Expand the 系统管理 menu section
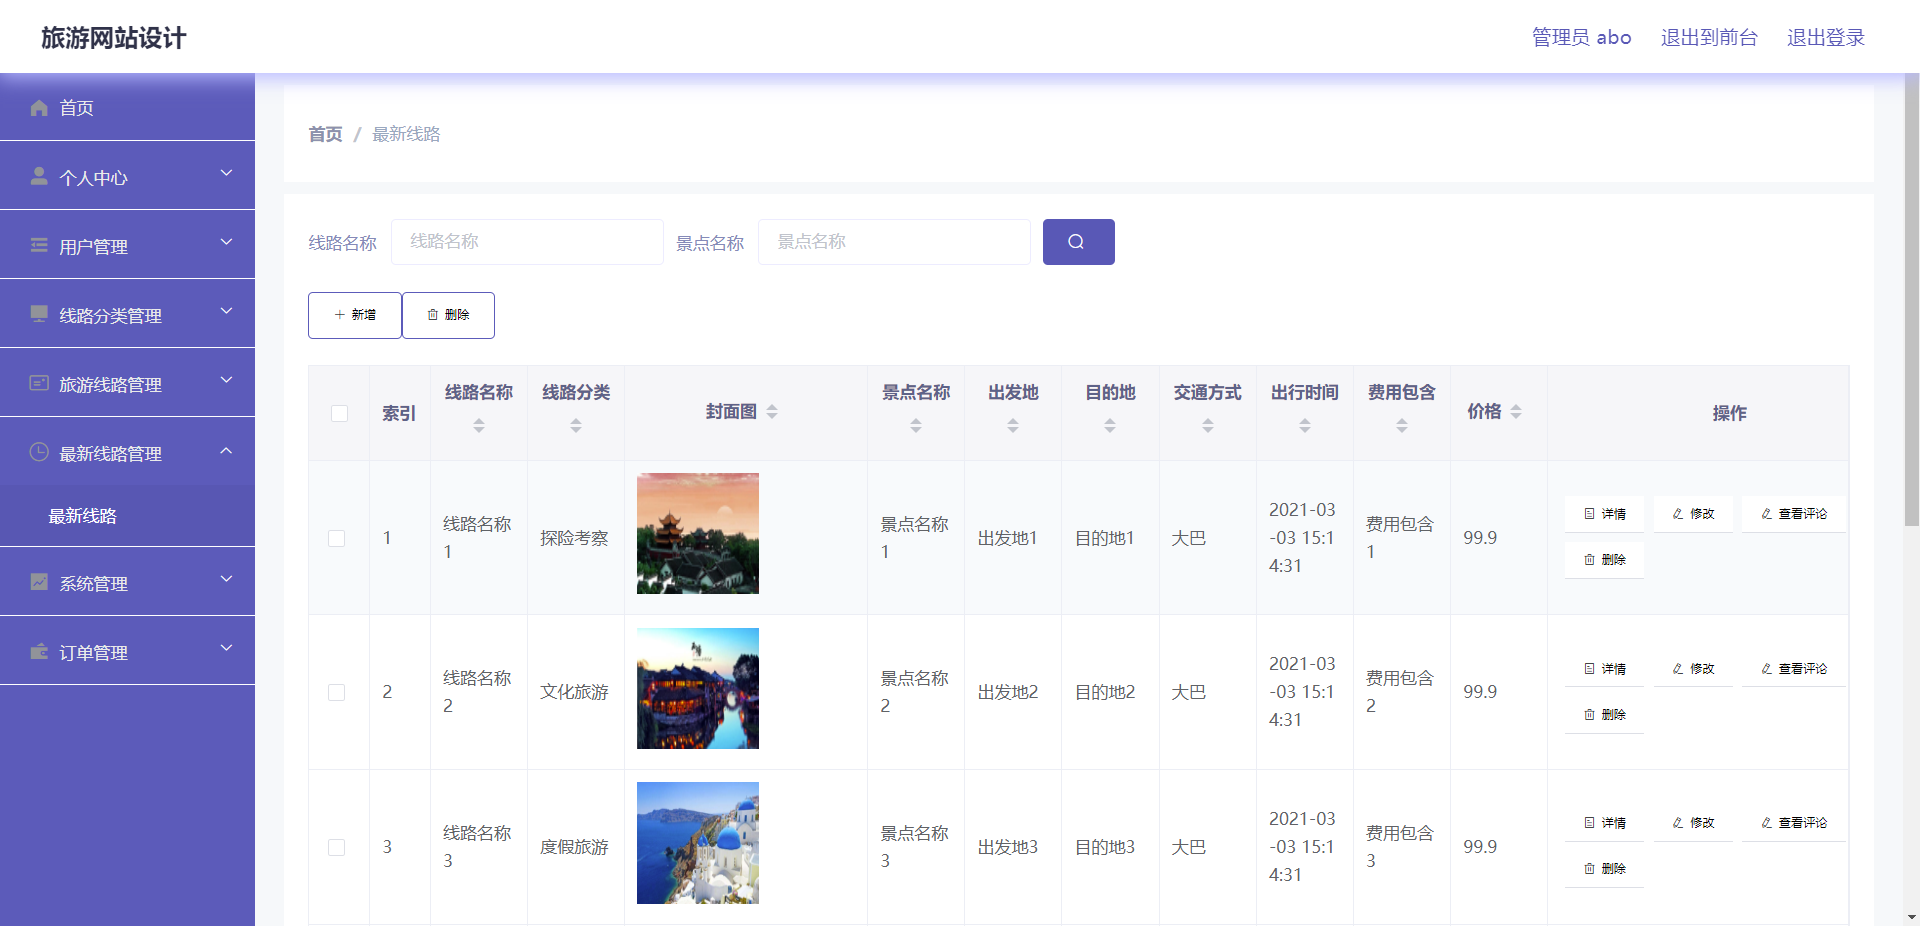 point(128,581)
